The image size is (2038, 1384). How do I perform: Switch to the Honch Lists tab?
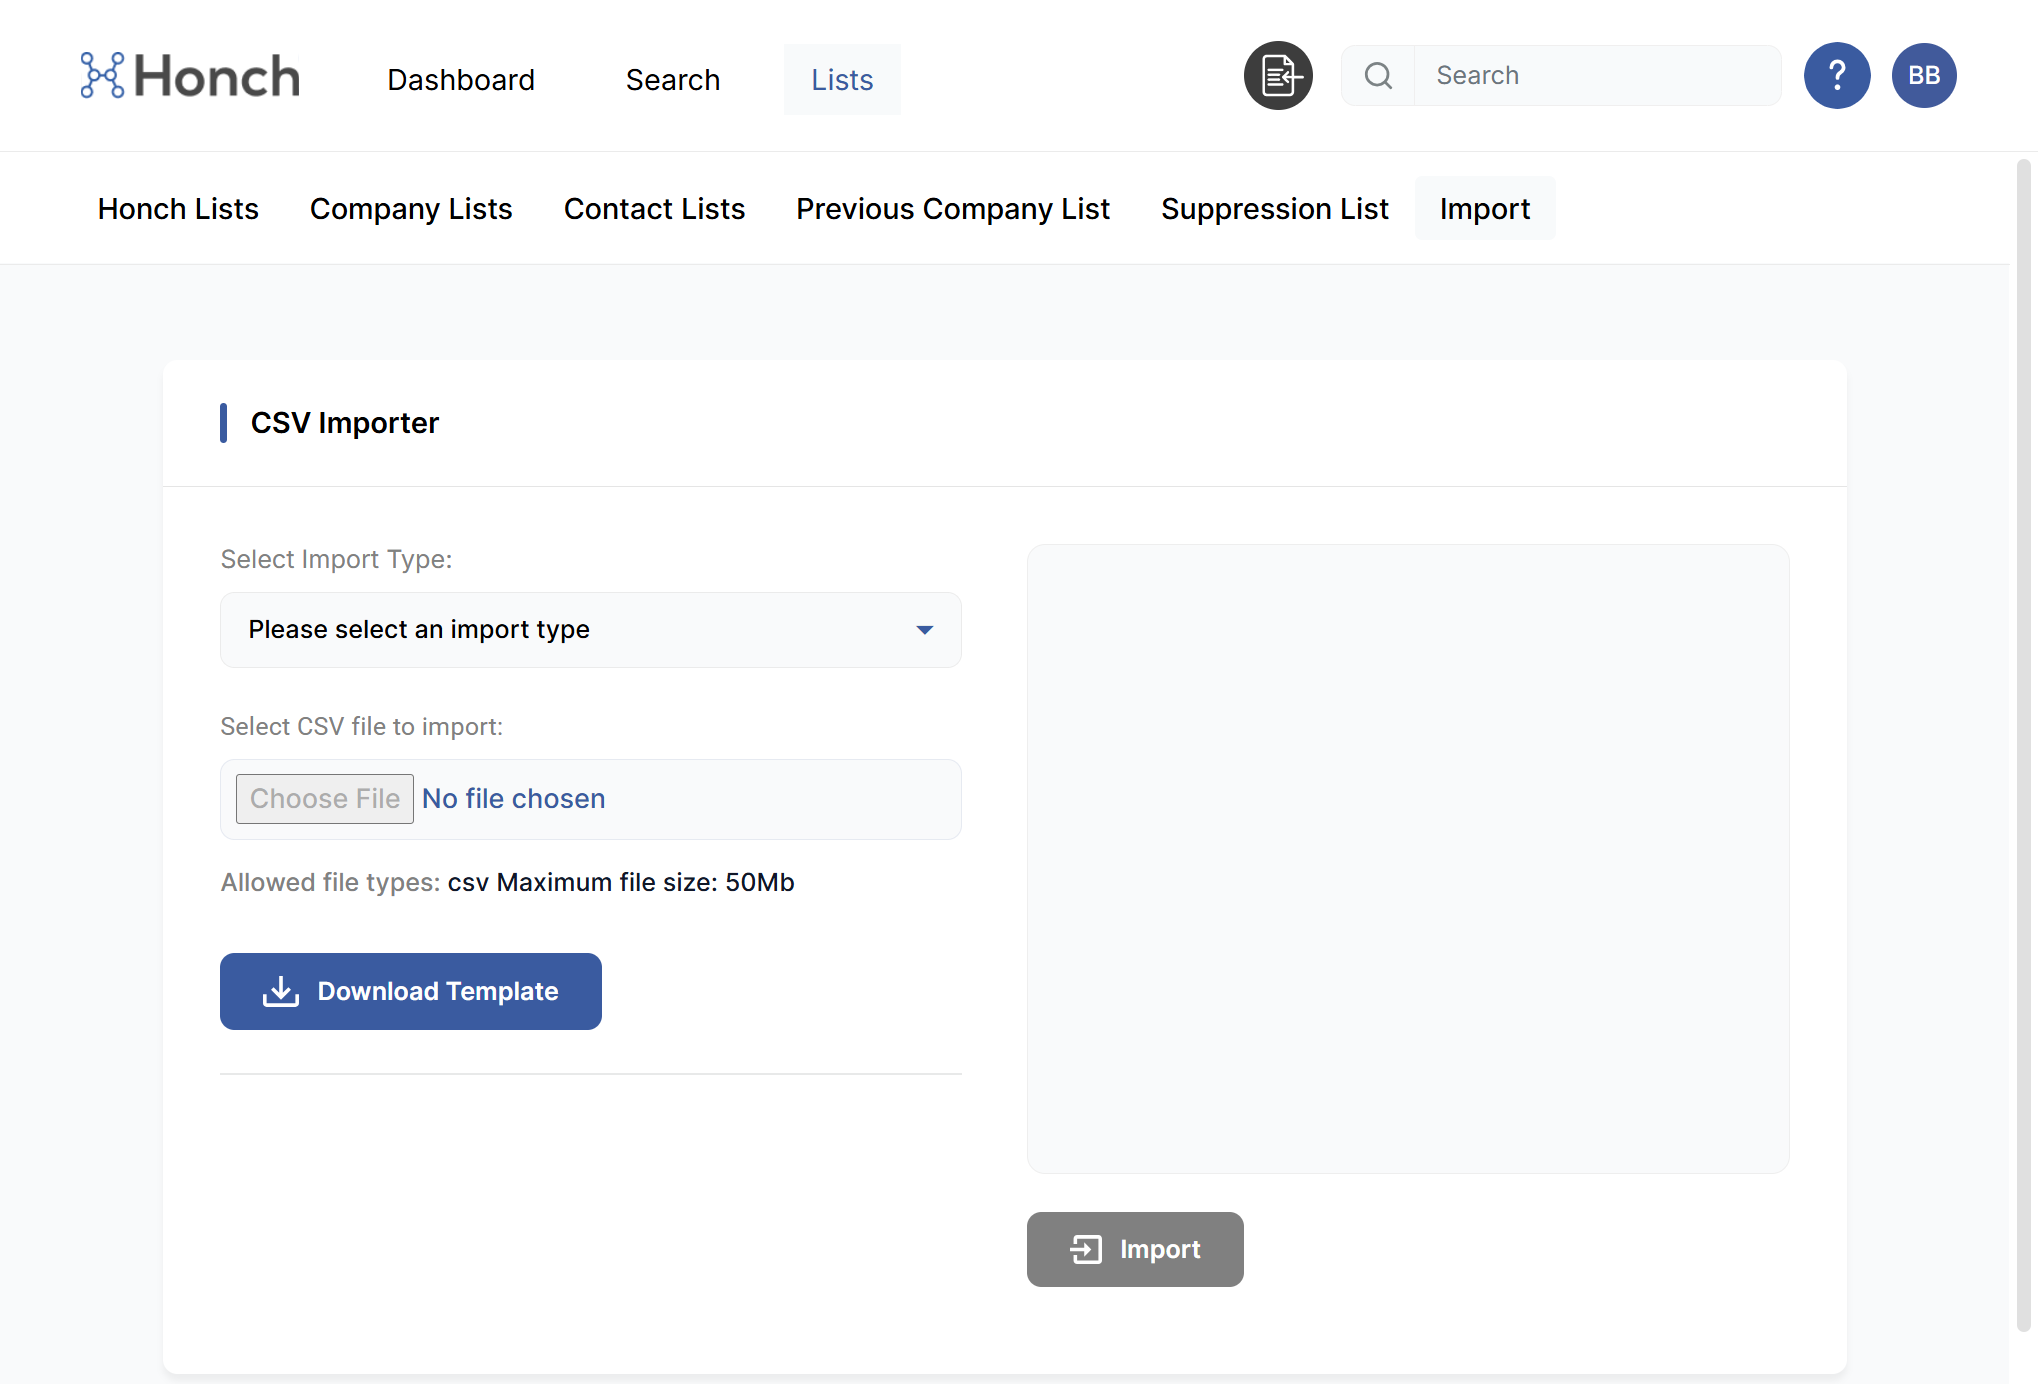click(x=178, y=209)
